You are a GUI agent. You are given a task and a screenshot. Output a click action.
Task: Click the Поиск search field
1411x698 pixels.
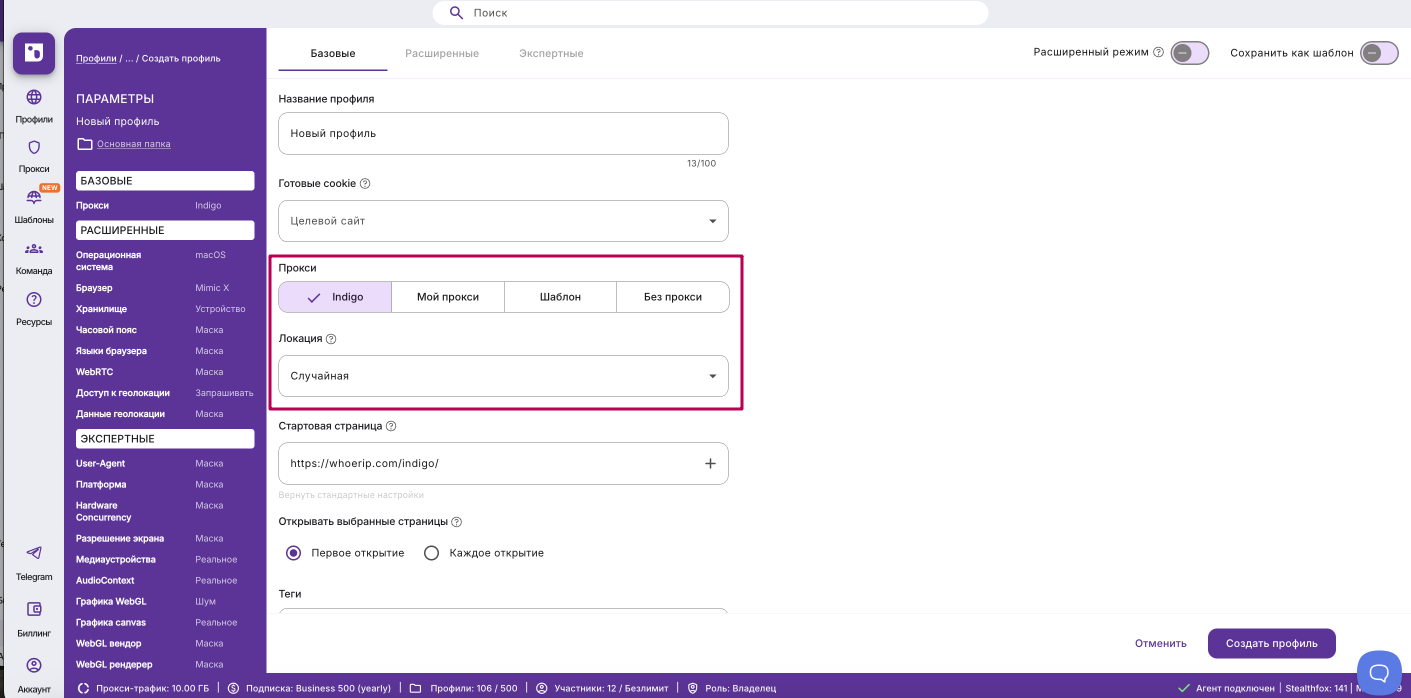(710, 13)
